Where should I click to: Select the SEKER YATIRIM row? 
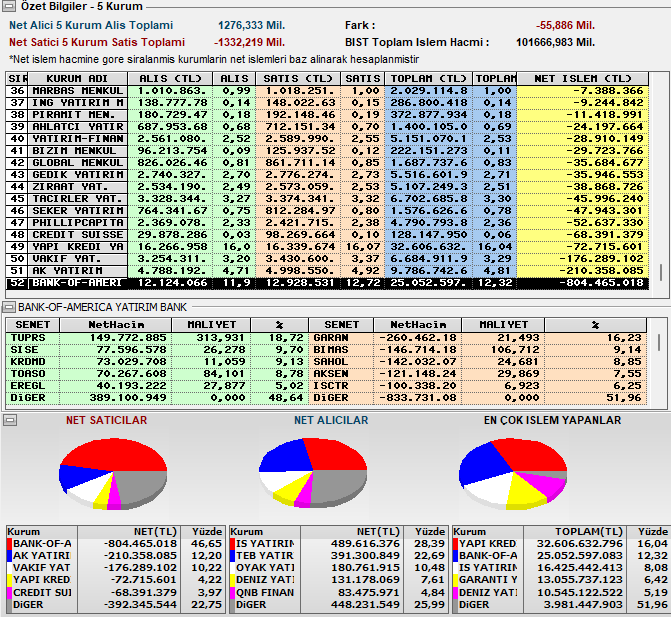[327, 211]
